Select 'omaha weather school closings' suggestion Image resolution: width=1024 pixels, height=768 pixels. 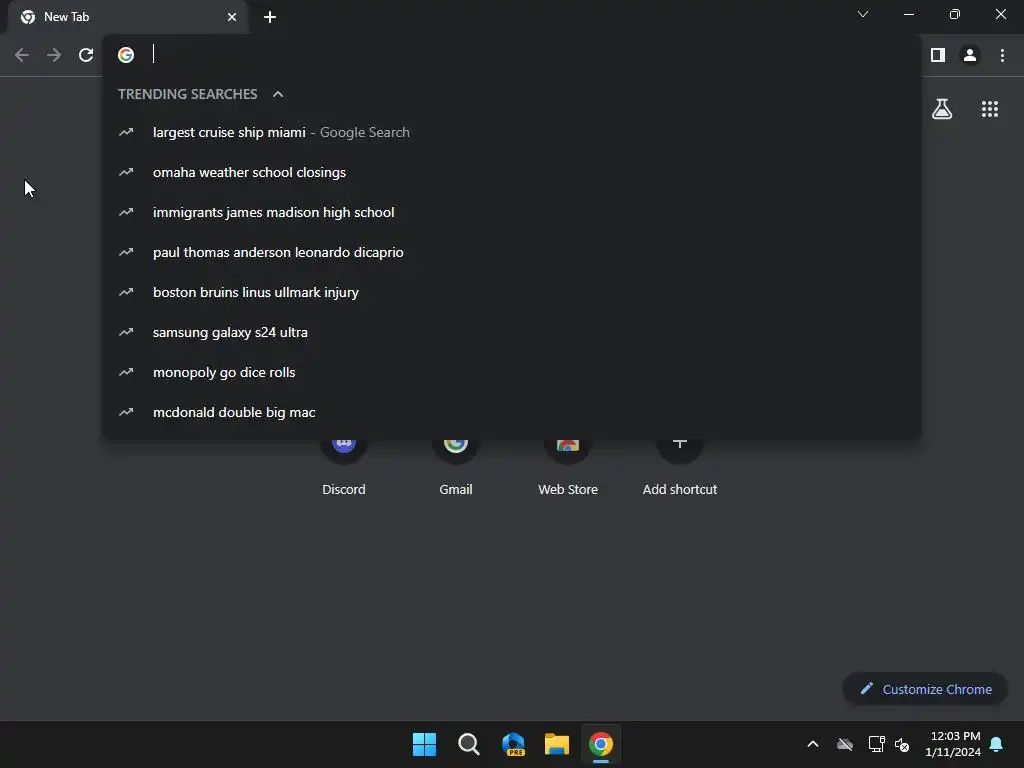click(x=512, y=172)
